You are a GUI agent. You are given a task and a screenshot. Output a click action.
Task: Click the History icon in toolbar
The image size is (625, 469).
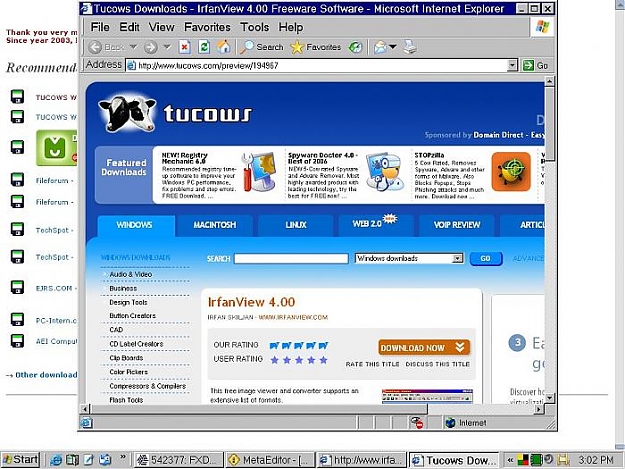pyautogui.click(x=355, y=47)
